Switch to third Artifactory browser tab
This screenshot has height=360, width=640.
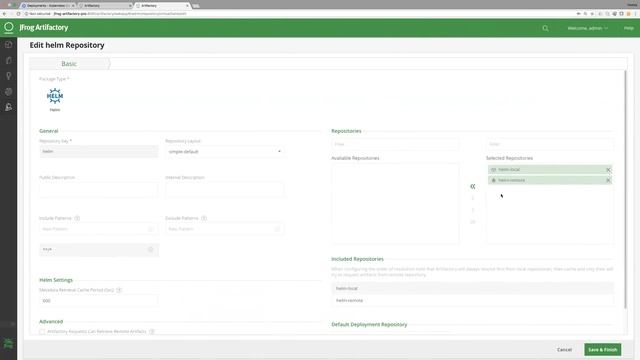click(162, 6)
